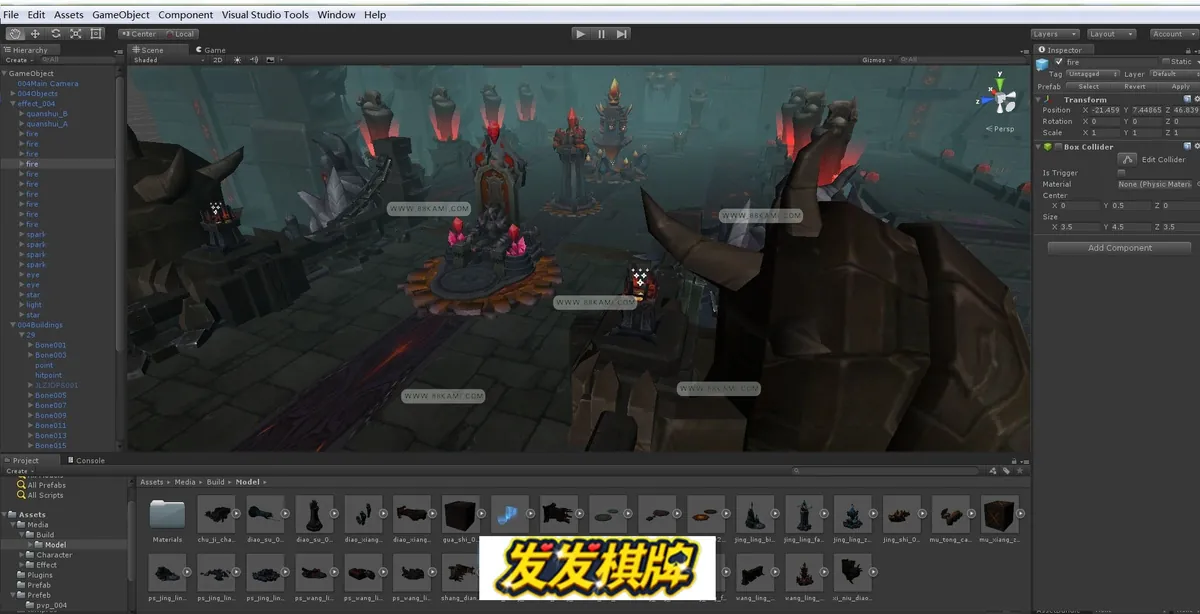1200x614 pixels.
Task: Open Transform component gear menu
Action: pos(1196,99)
